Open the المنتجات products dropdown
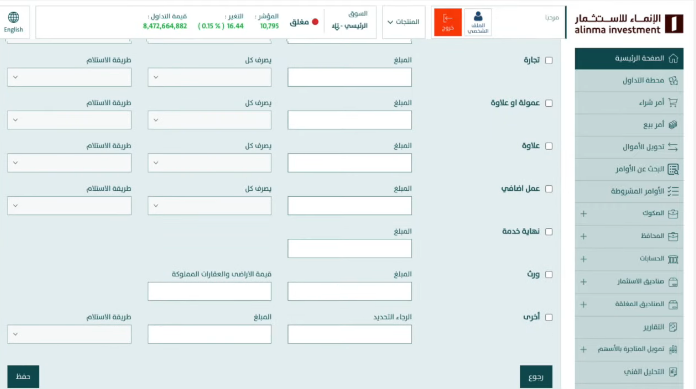The height and width of the screenshot is (389, 696). coord(403,22)
